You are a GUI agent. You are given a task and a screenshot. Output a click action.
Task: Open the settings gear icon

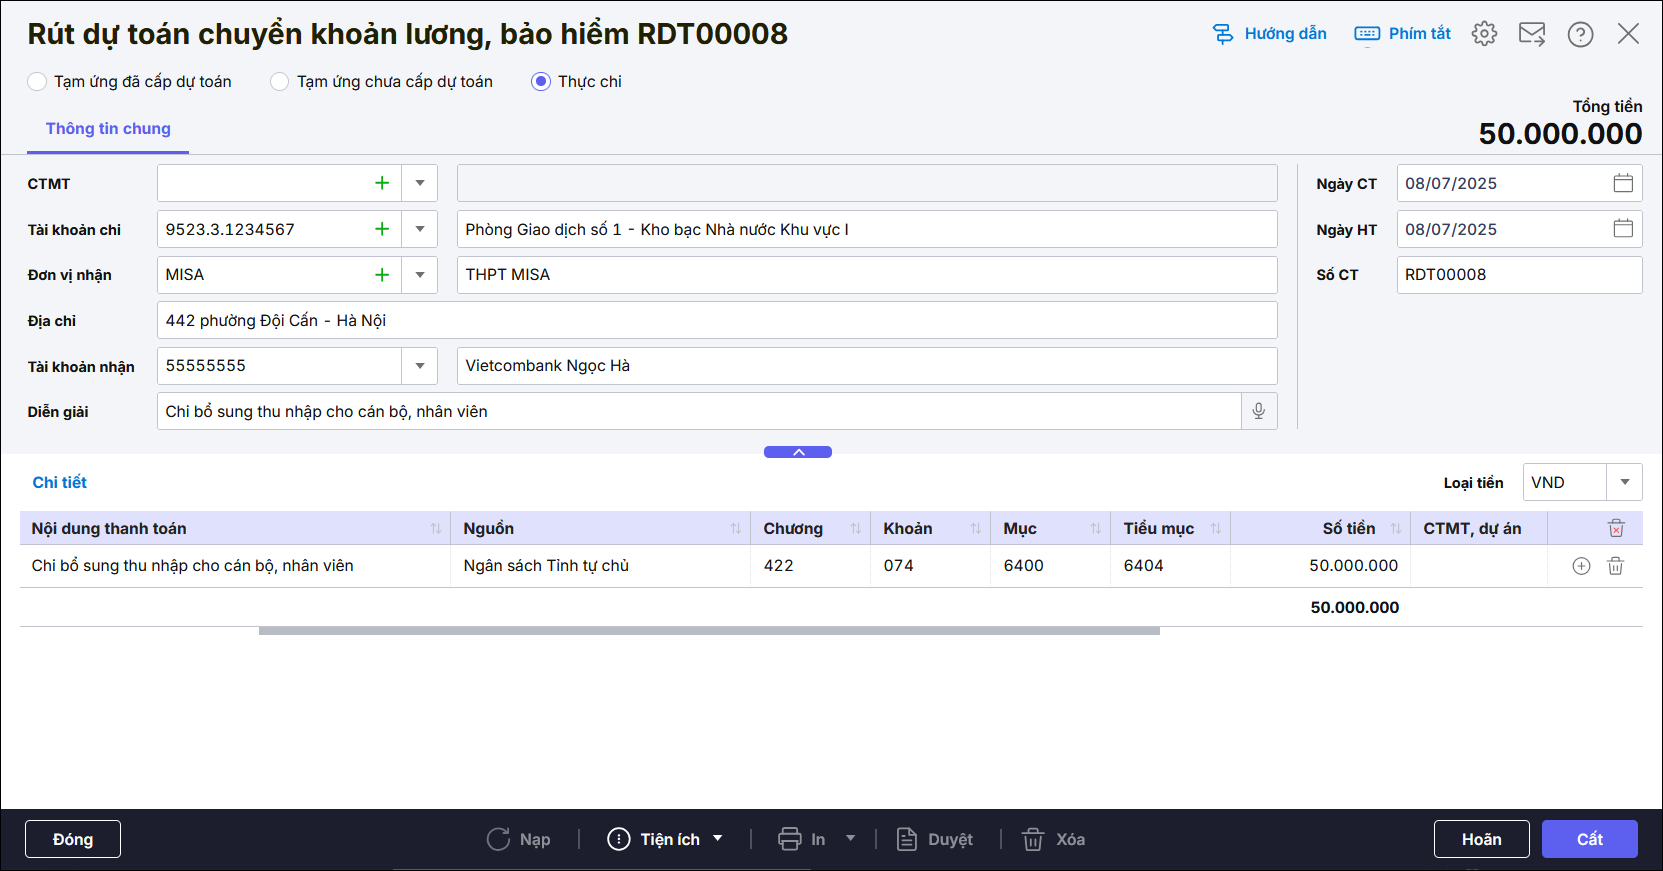click(x=1484, y=34)
